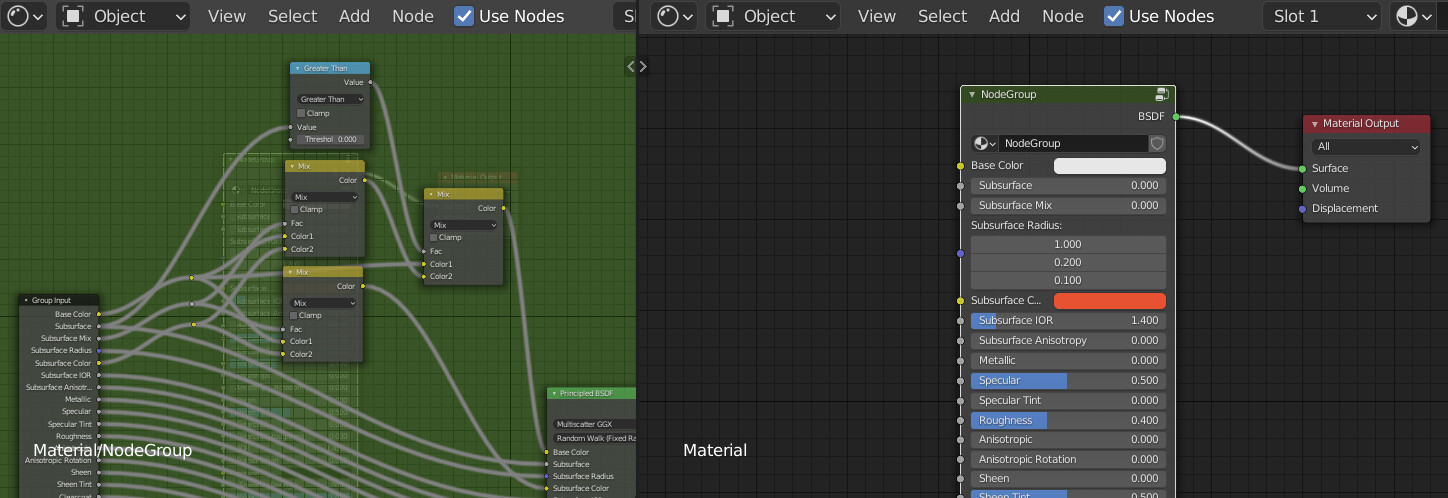The width and height of the screenshot is (1448, 498).
Task: Click shader type sphere icon in right Object dropdown
Action: pos(723,16)
